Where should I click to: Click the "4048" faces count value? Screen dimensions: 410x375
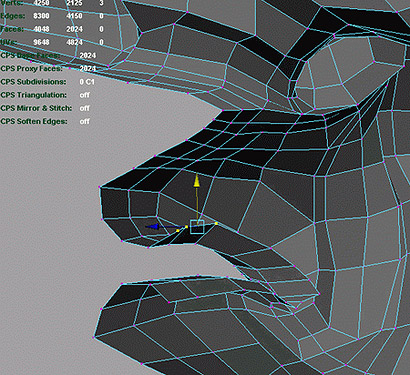[x=41, y=29]
